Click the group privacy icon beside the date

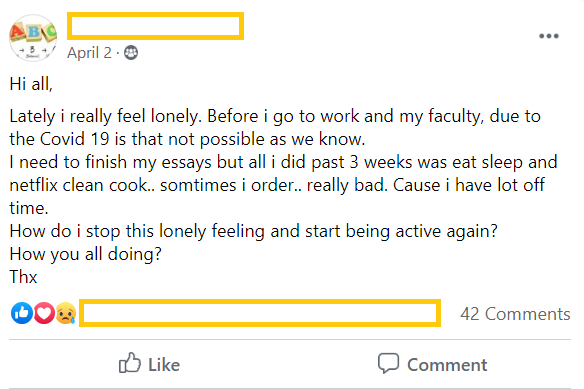click(131, 53)
